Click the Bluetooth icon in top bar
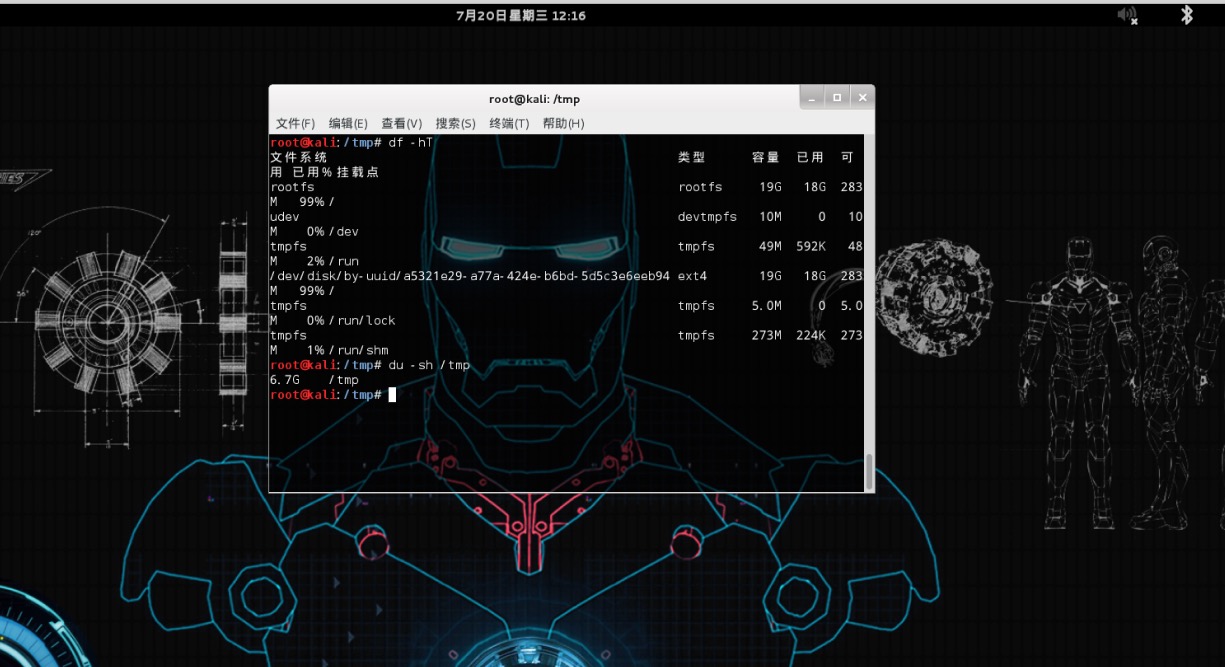Image resolution: width=1225 pixels, height=667 pixels. (1187, 15)
